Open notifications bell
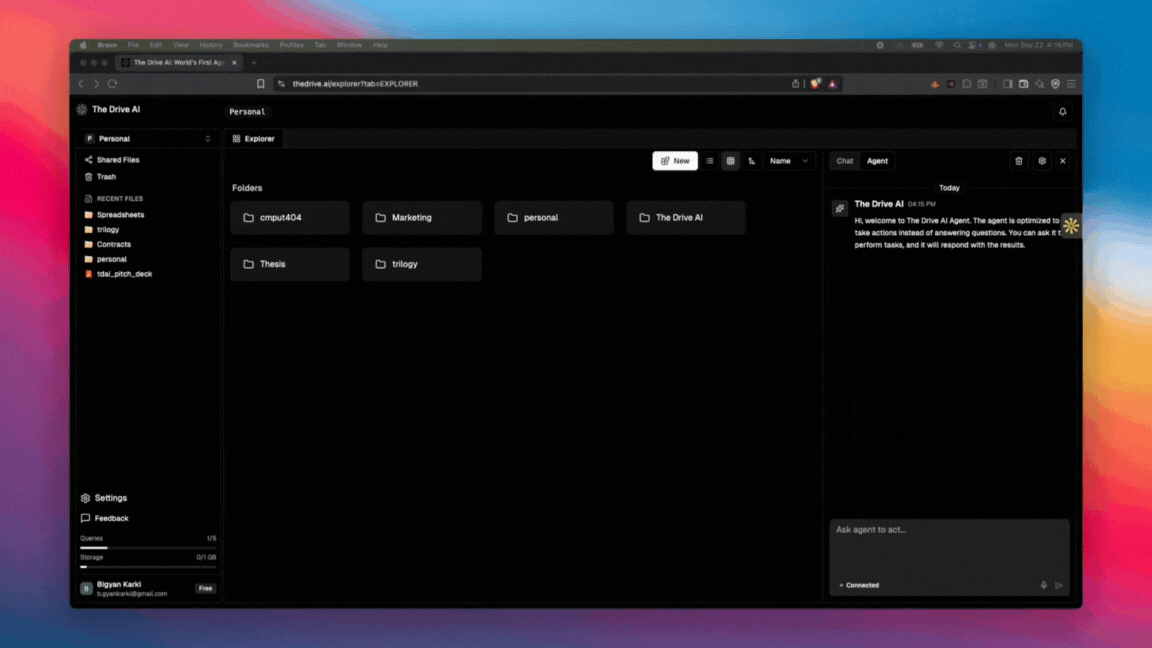 pyautogui.click(x=1062, y=112)
